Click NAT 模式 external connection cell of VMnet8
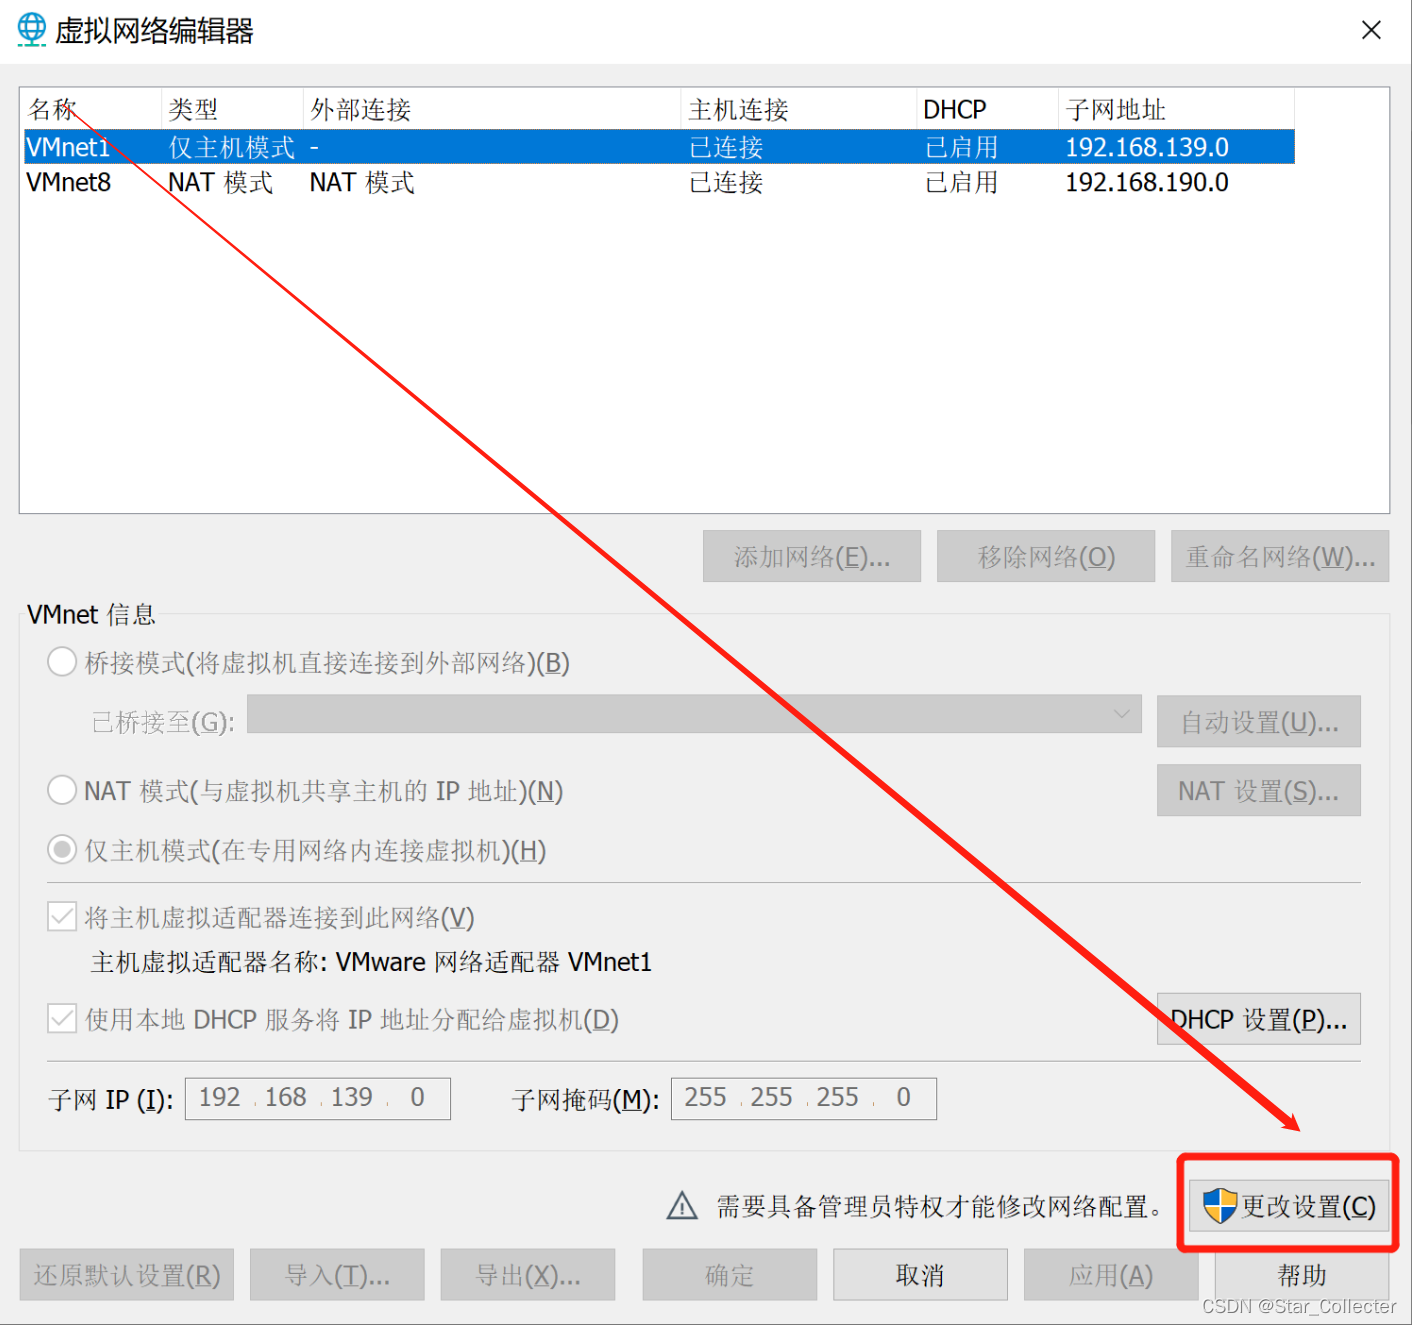Image resolution: width=1412 pixels, height=1325 pixels. point(362,182)
